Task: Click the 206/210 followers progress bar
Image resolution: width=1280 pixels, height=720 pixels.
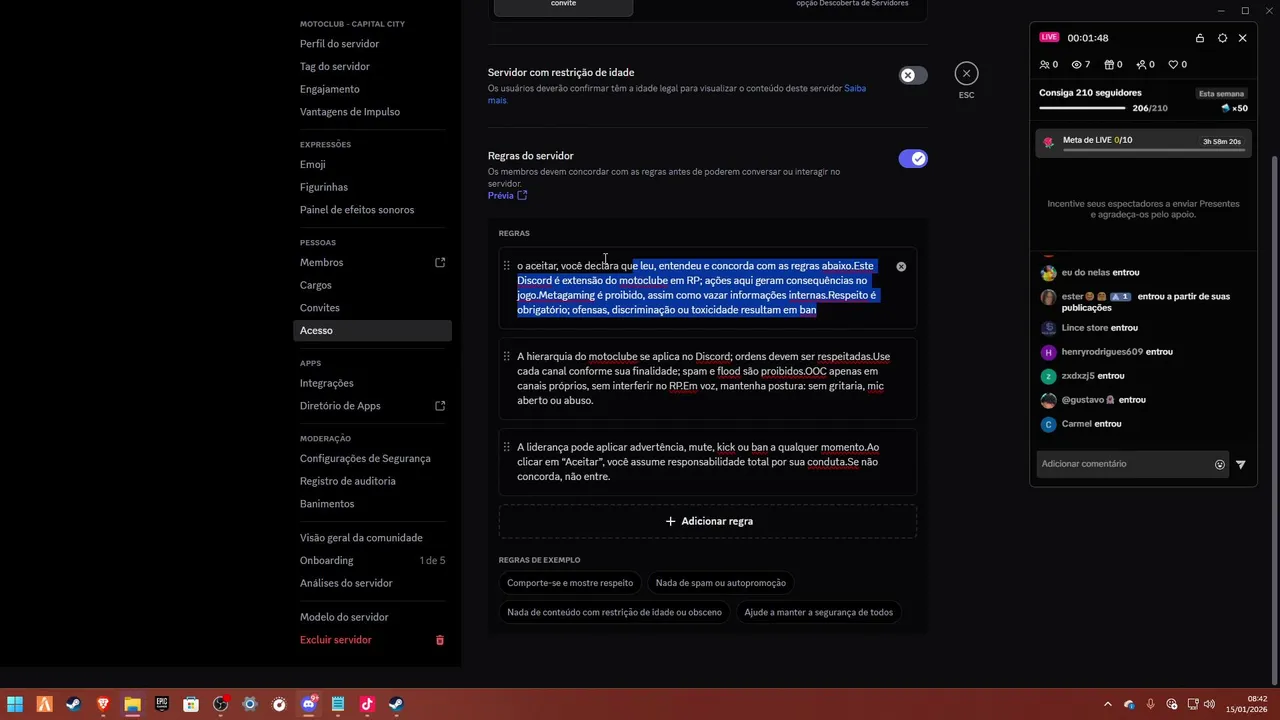Action: [x=1082, y=108]
